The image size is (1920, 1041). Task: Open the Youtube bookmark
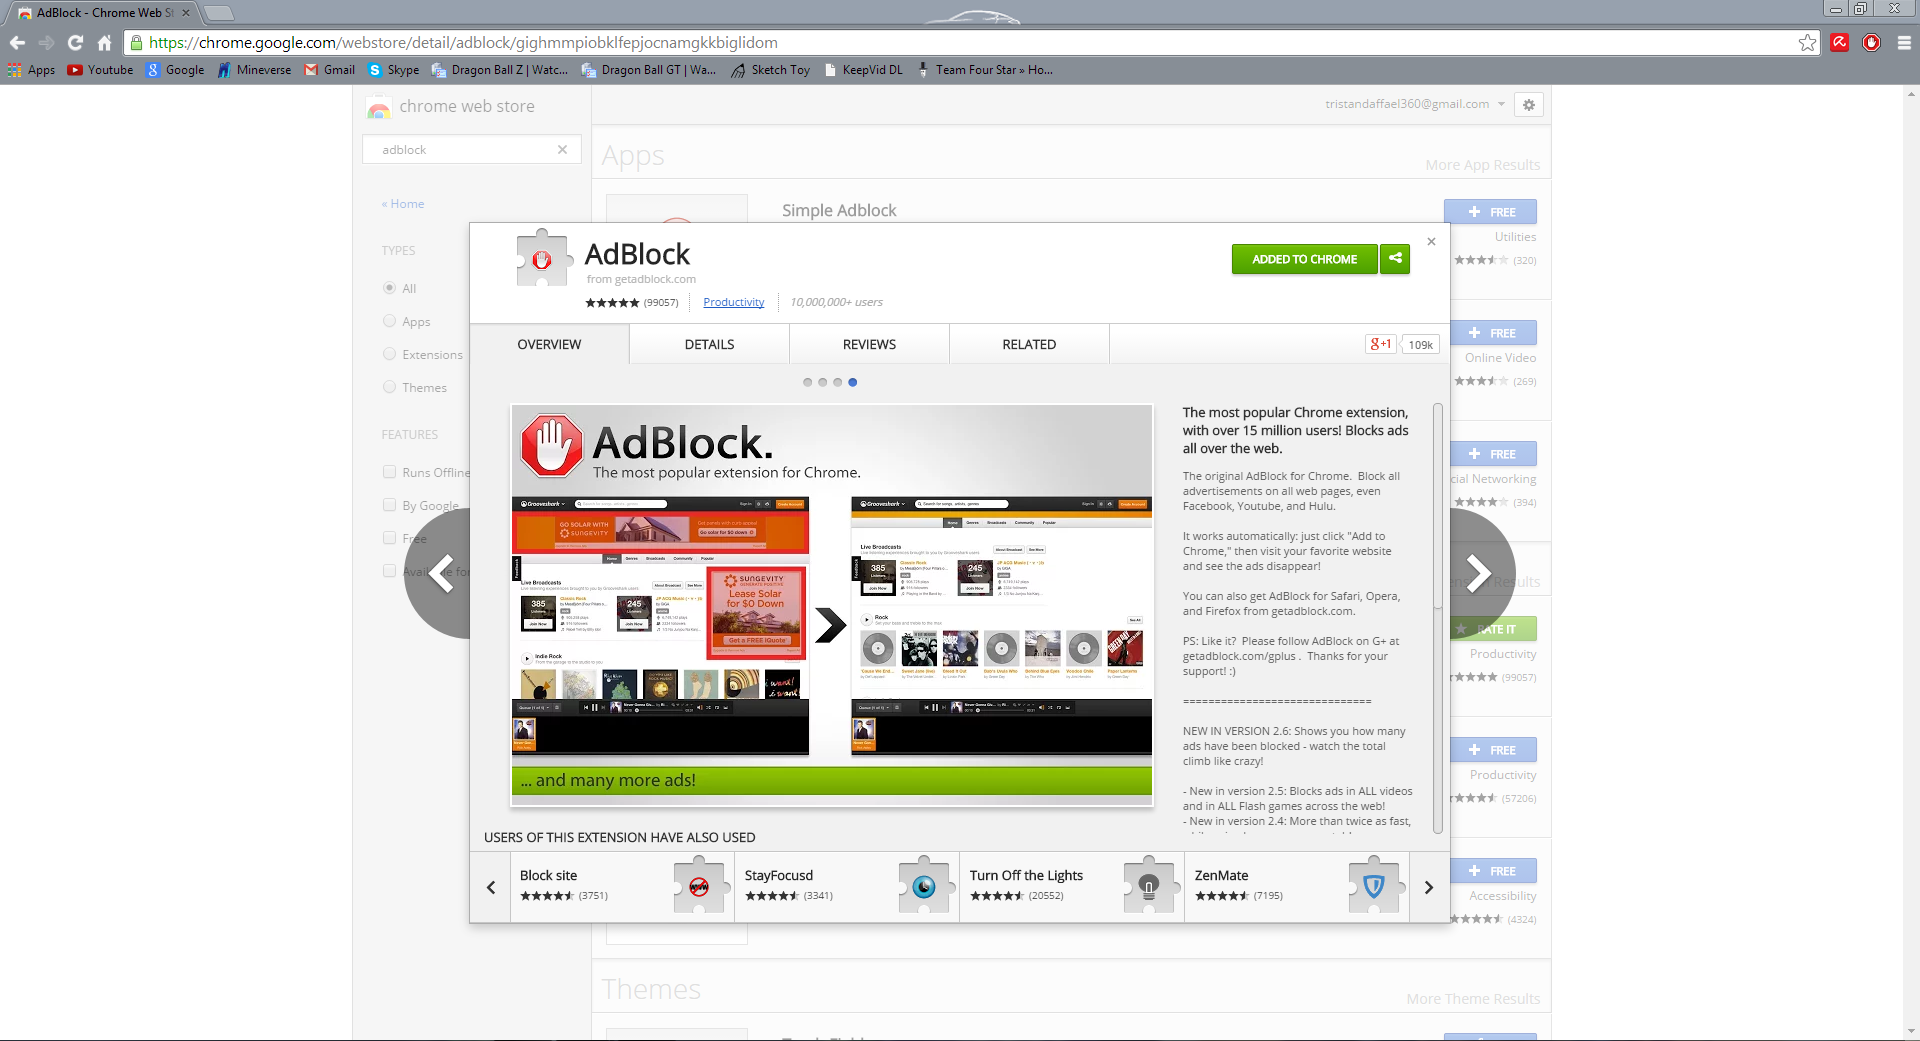[x=100, y=70]
